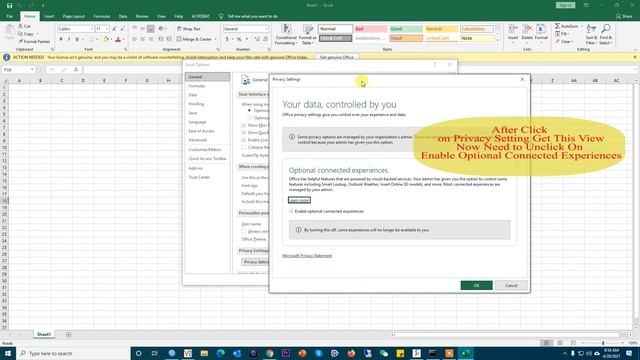Click the Increase Indent icon
The height and width of the screenshot is (360, 640).
[x=169, y=39]
